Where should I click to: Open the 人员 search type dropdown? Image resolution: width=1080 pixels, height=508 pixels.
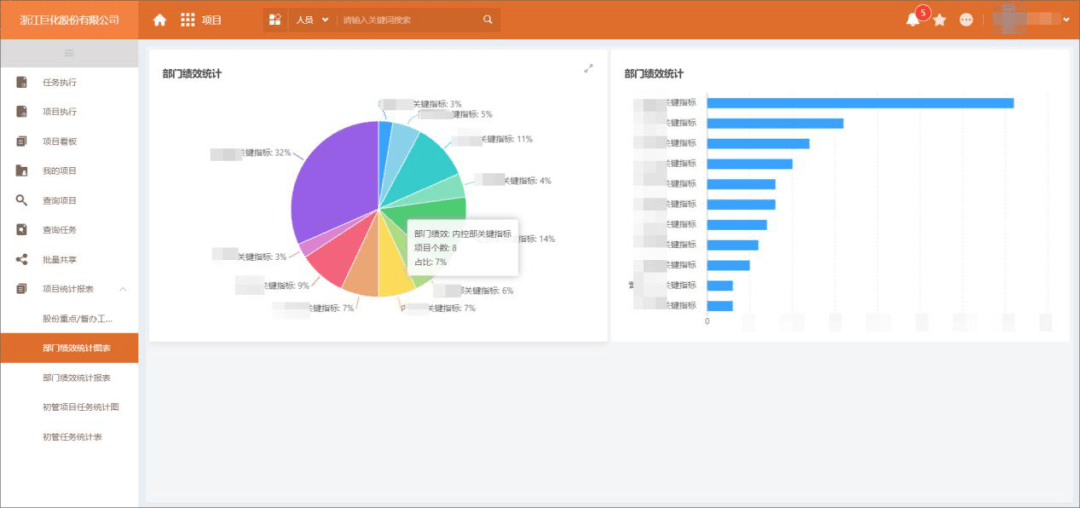[x=312, y=20]
